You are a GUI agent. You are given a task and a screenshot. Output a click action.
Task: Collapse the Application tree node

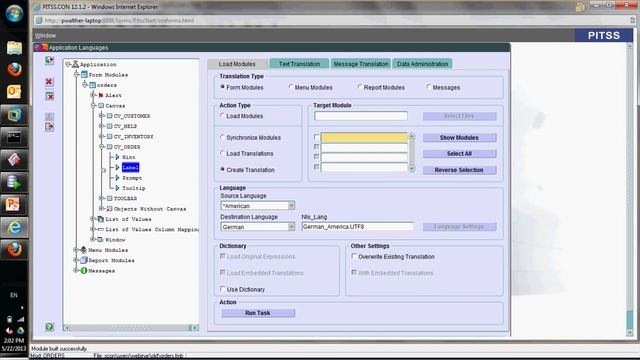(x=68, y=64)
